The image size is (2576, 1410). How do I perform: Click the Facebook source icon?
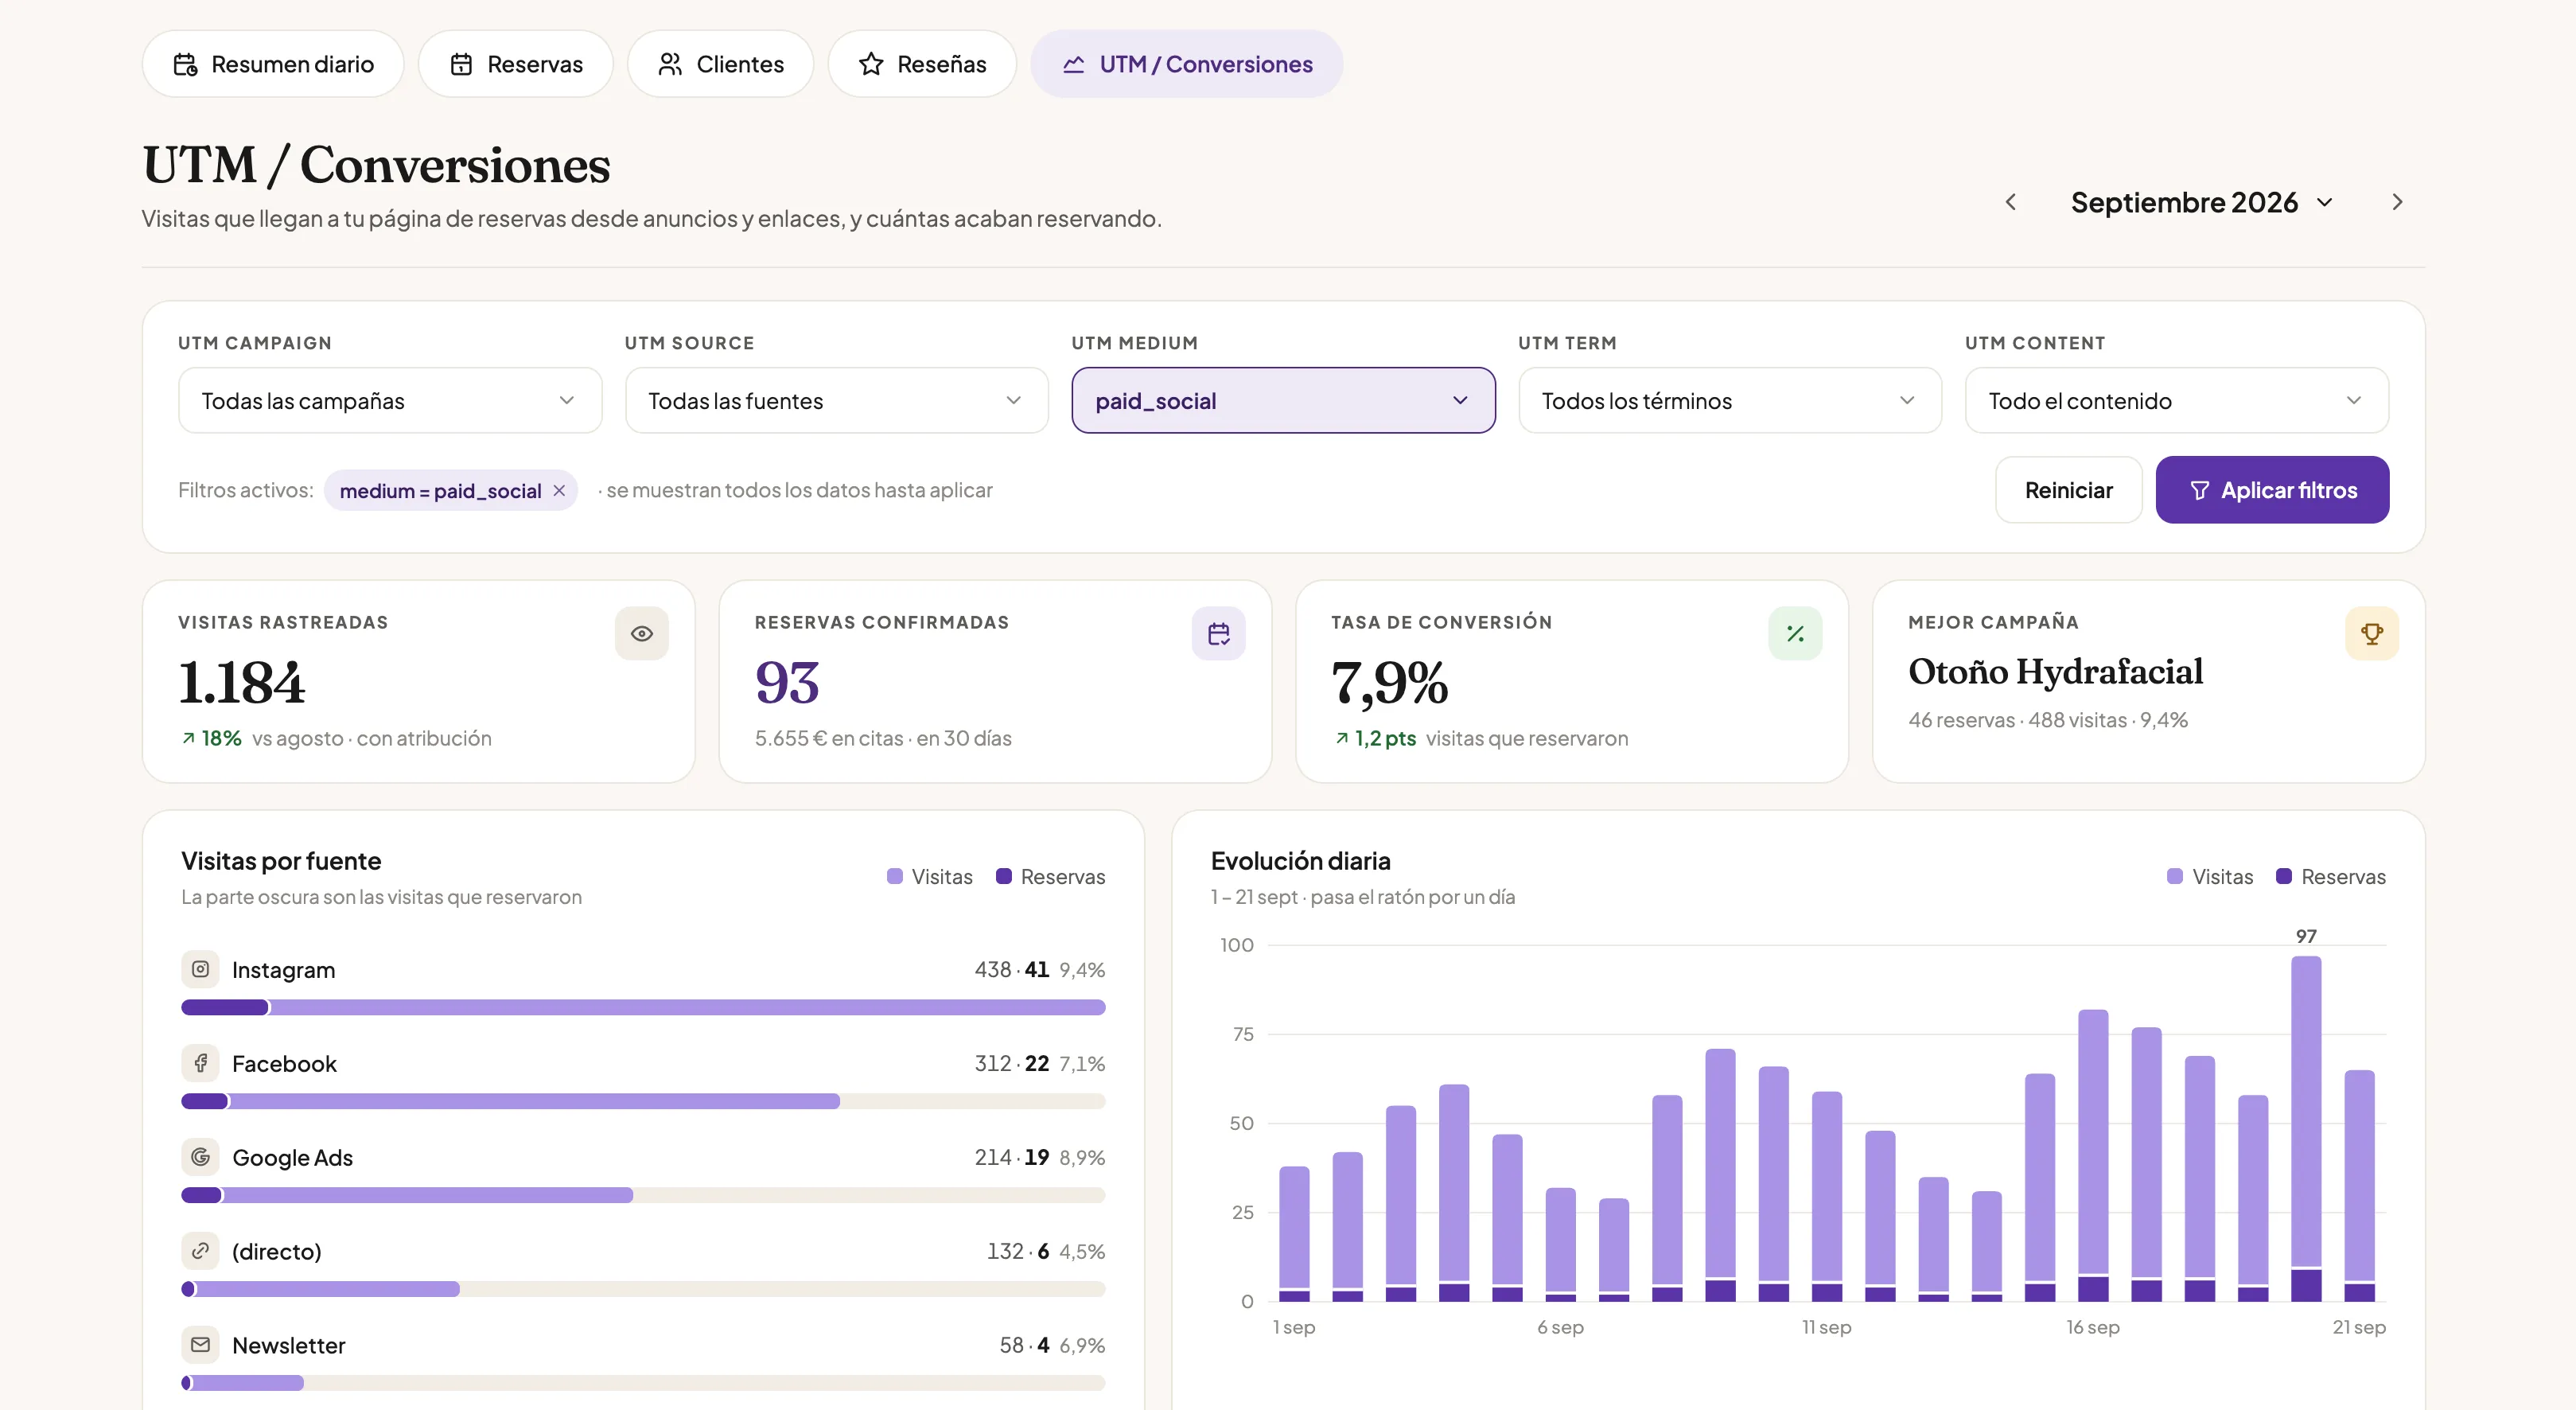pos(200,1063)
